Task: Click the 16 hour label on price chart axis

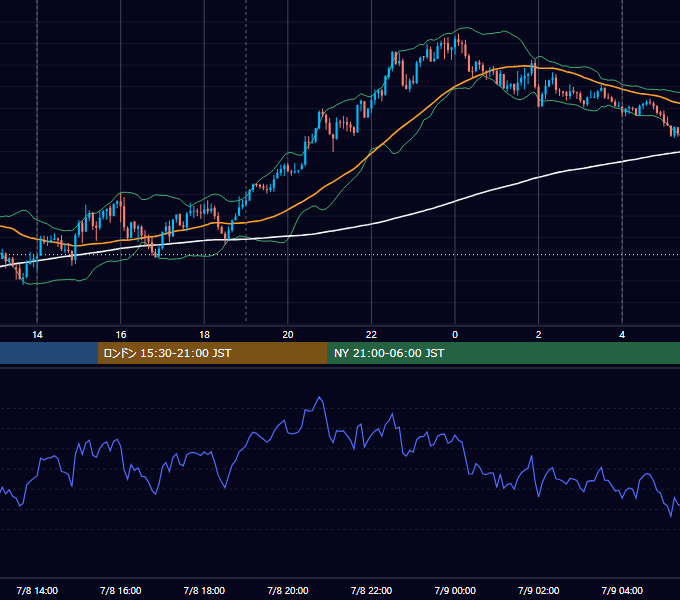Action: (x=121, y=335)
